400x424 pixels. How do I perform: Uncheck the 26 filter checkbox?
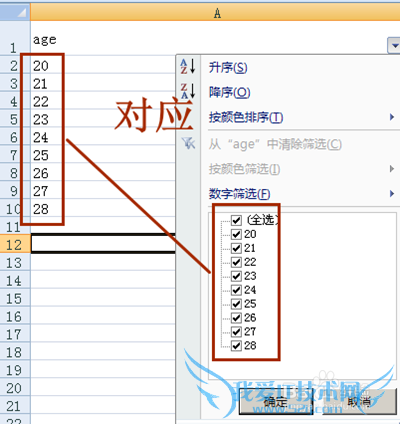(236, 318)
